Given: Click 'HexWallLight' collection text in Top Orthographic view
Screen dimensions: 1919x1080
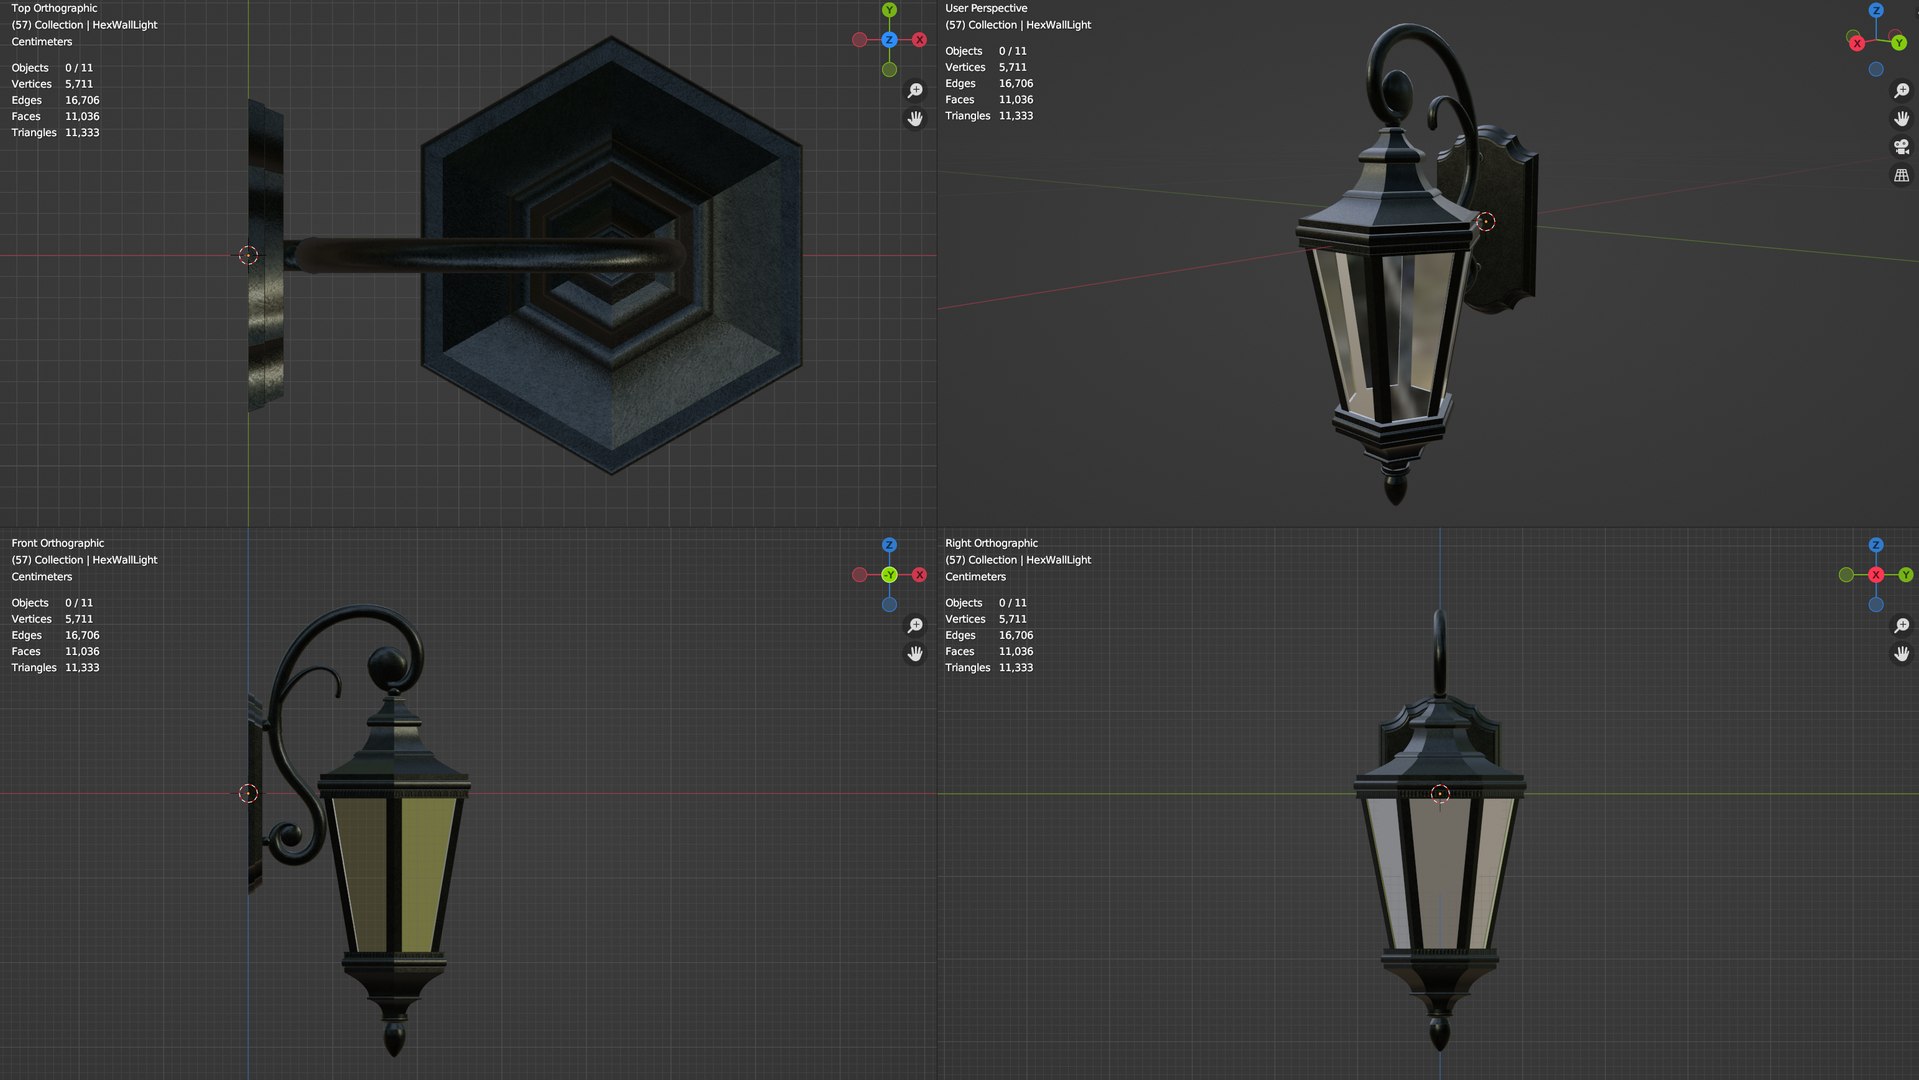Looking at the screenshot, I should (125, 25).
